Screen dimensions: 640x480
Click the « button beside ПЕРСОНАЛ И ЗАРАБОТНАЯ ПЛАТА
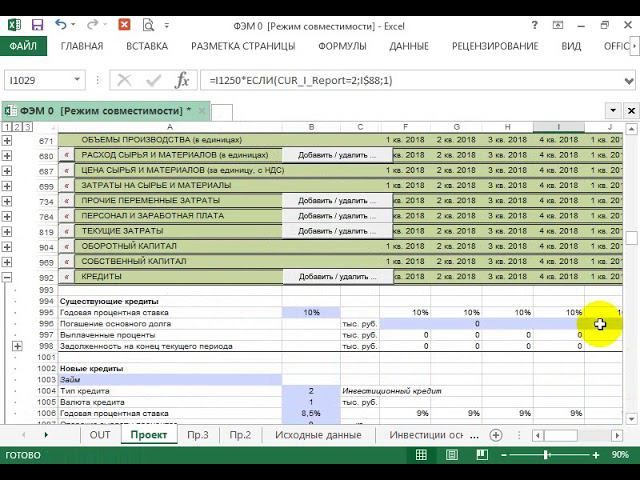tap(66, 216)
